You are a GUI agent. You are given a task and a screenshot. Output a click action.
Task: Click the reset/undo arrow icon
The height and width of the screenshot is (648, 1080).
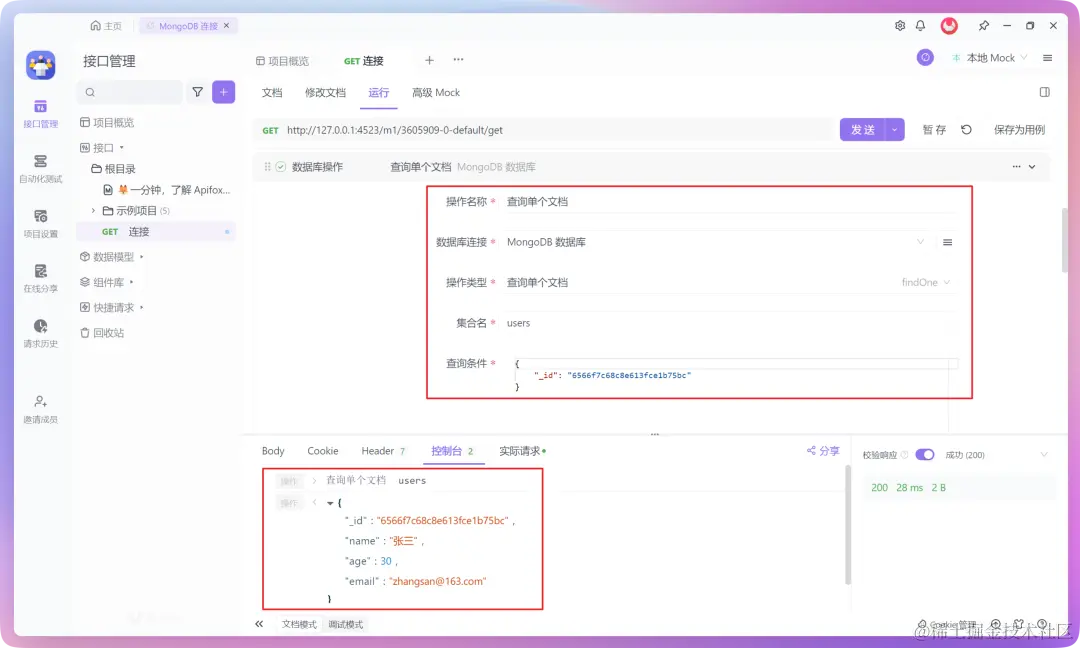click(x=966, y=129)
